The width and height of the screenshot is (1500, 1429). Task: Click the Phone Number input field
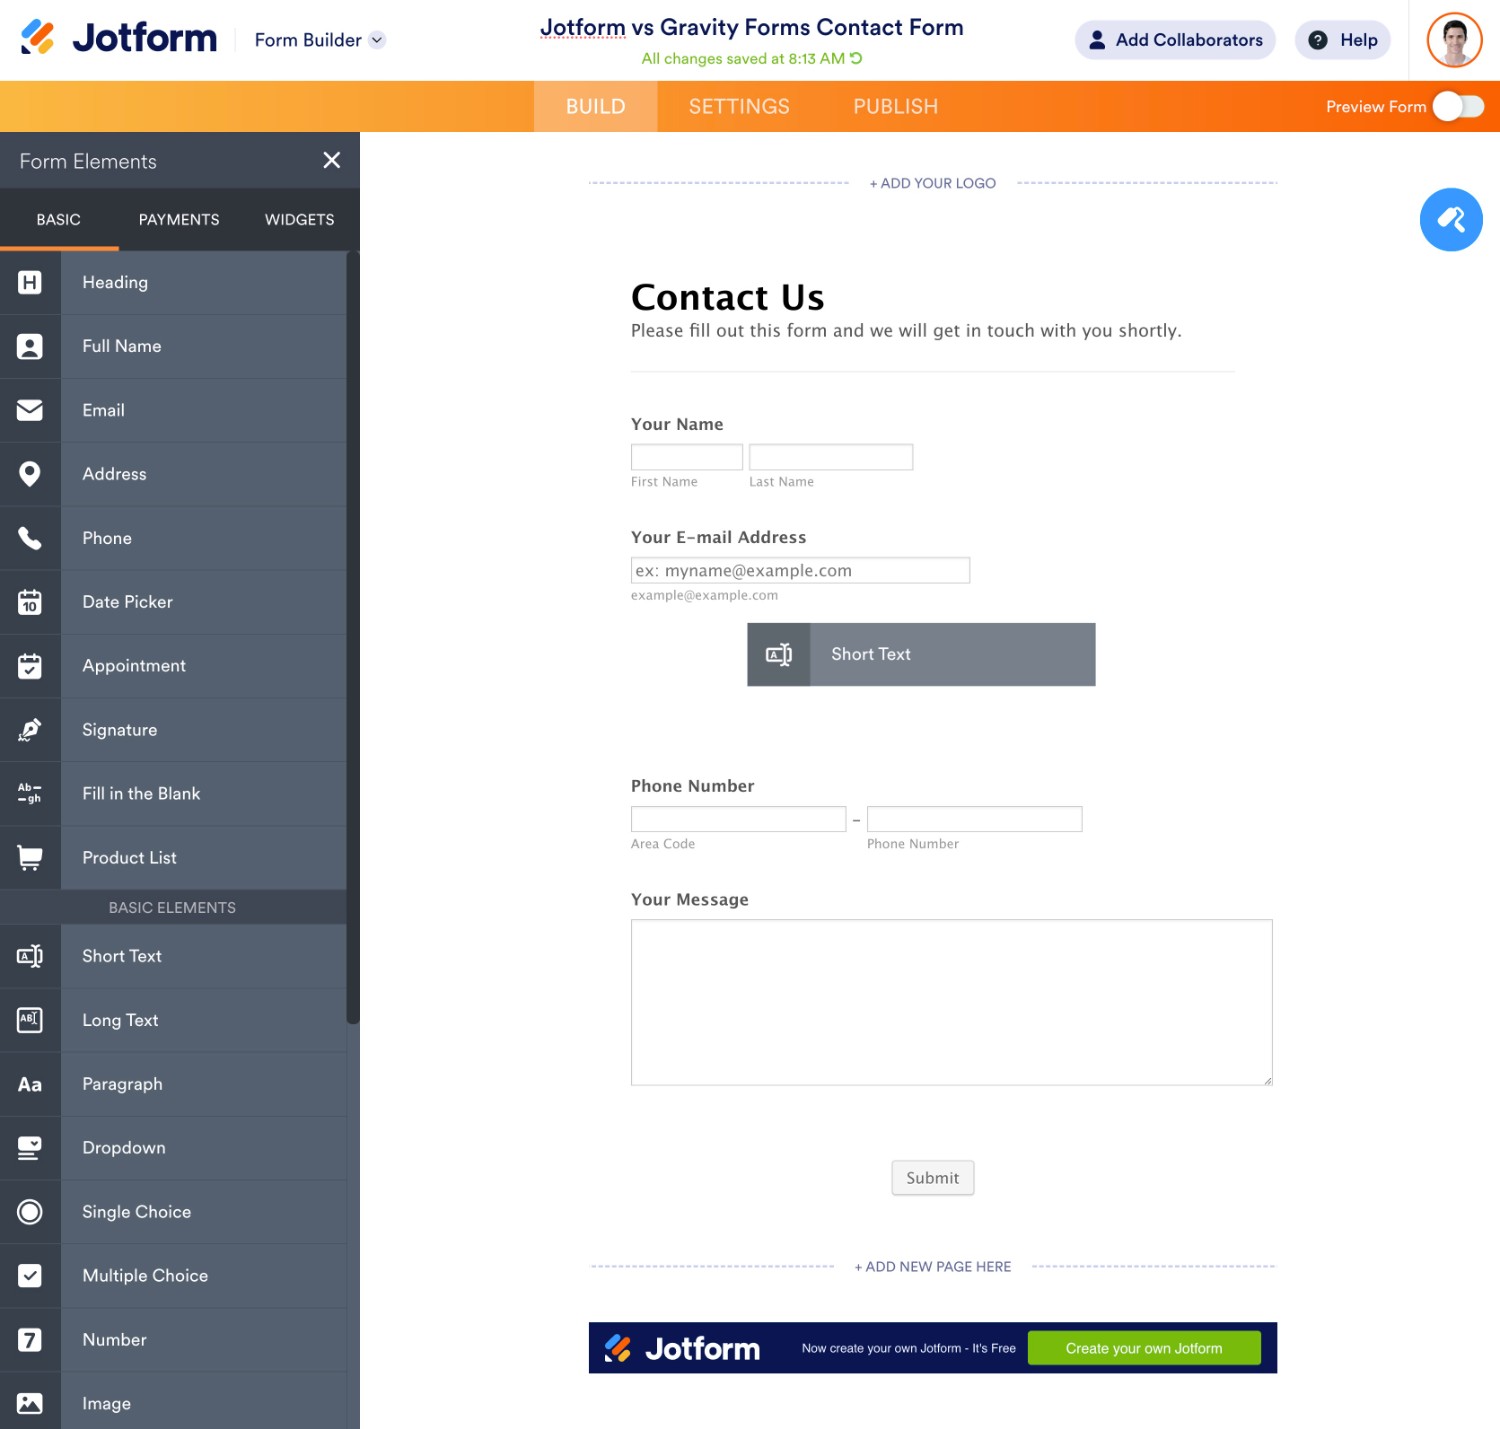click(975, 819)
